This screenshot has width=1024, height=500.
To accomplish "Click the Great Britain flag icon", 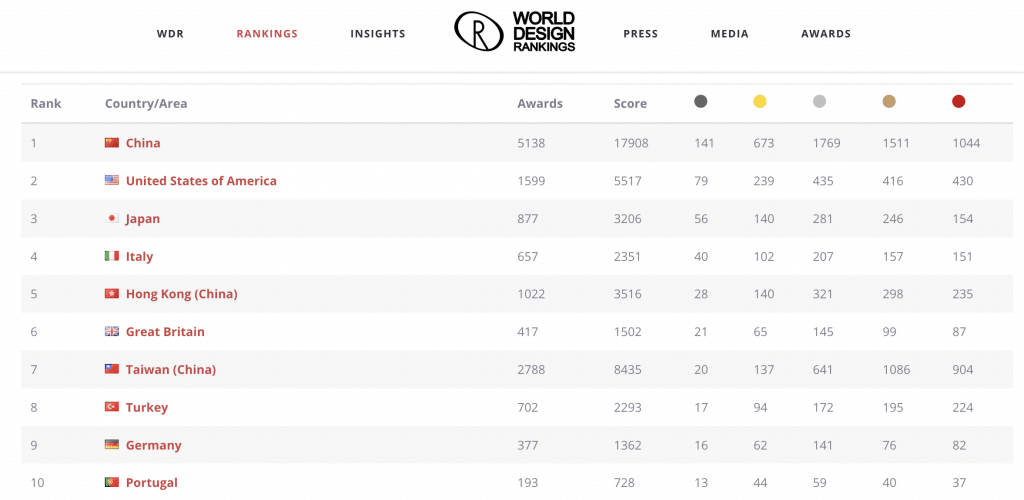I will pyautogui.click(x=112, y=332).
